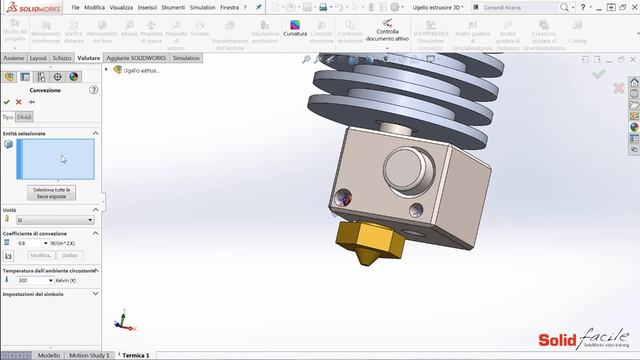Viewport: 640px width, 360px height.
Task: Open ambient temperature value dropdown arrow
Action: 51,280
